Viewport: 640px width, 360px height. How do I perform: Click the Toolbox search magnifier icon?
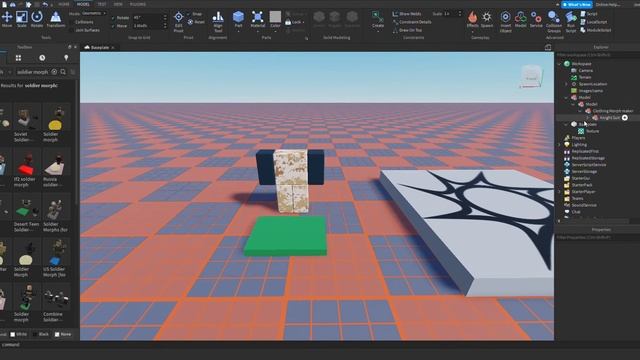[63, 72]
